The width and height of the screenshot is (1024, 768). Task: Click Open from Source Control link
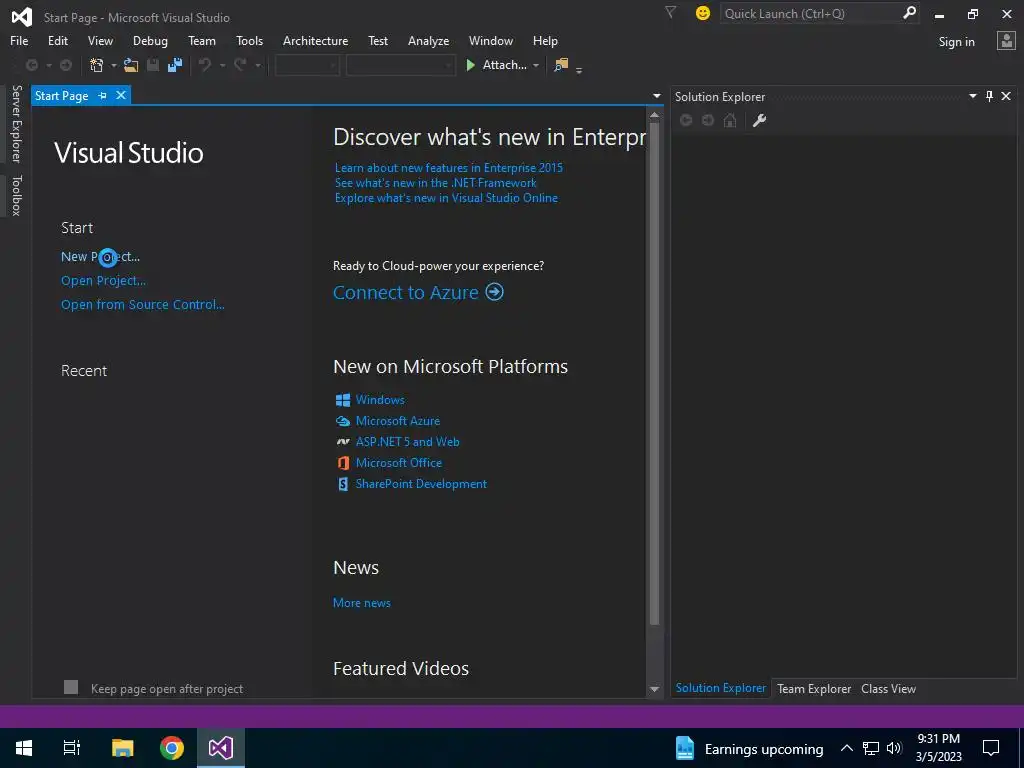pyautogui.click(x=142, y=304)
